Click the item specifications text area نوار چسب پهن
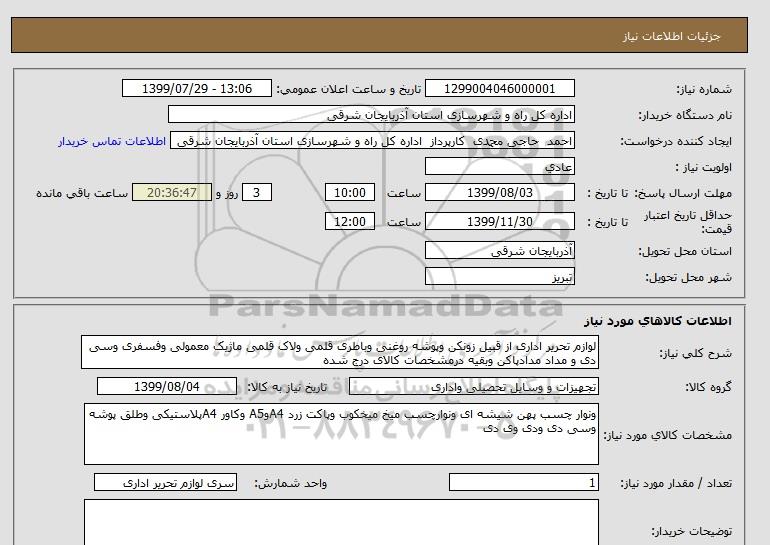The height and width of the screenshot is (545, 770). [x=341, y=434]
